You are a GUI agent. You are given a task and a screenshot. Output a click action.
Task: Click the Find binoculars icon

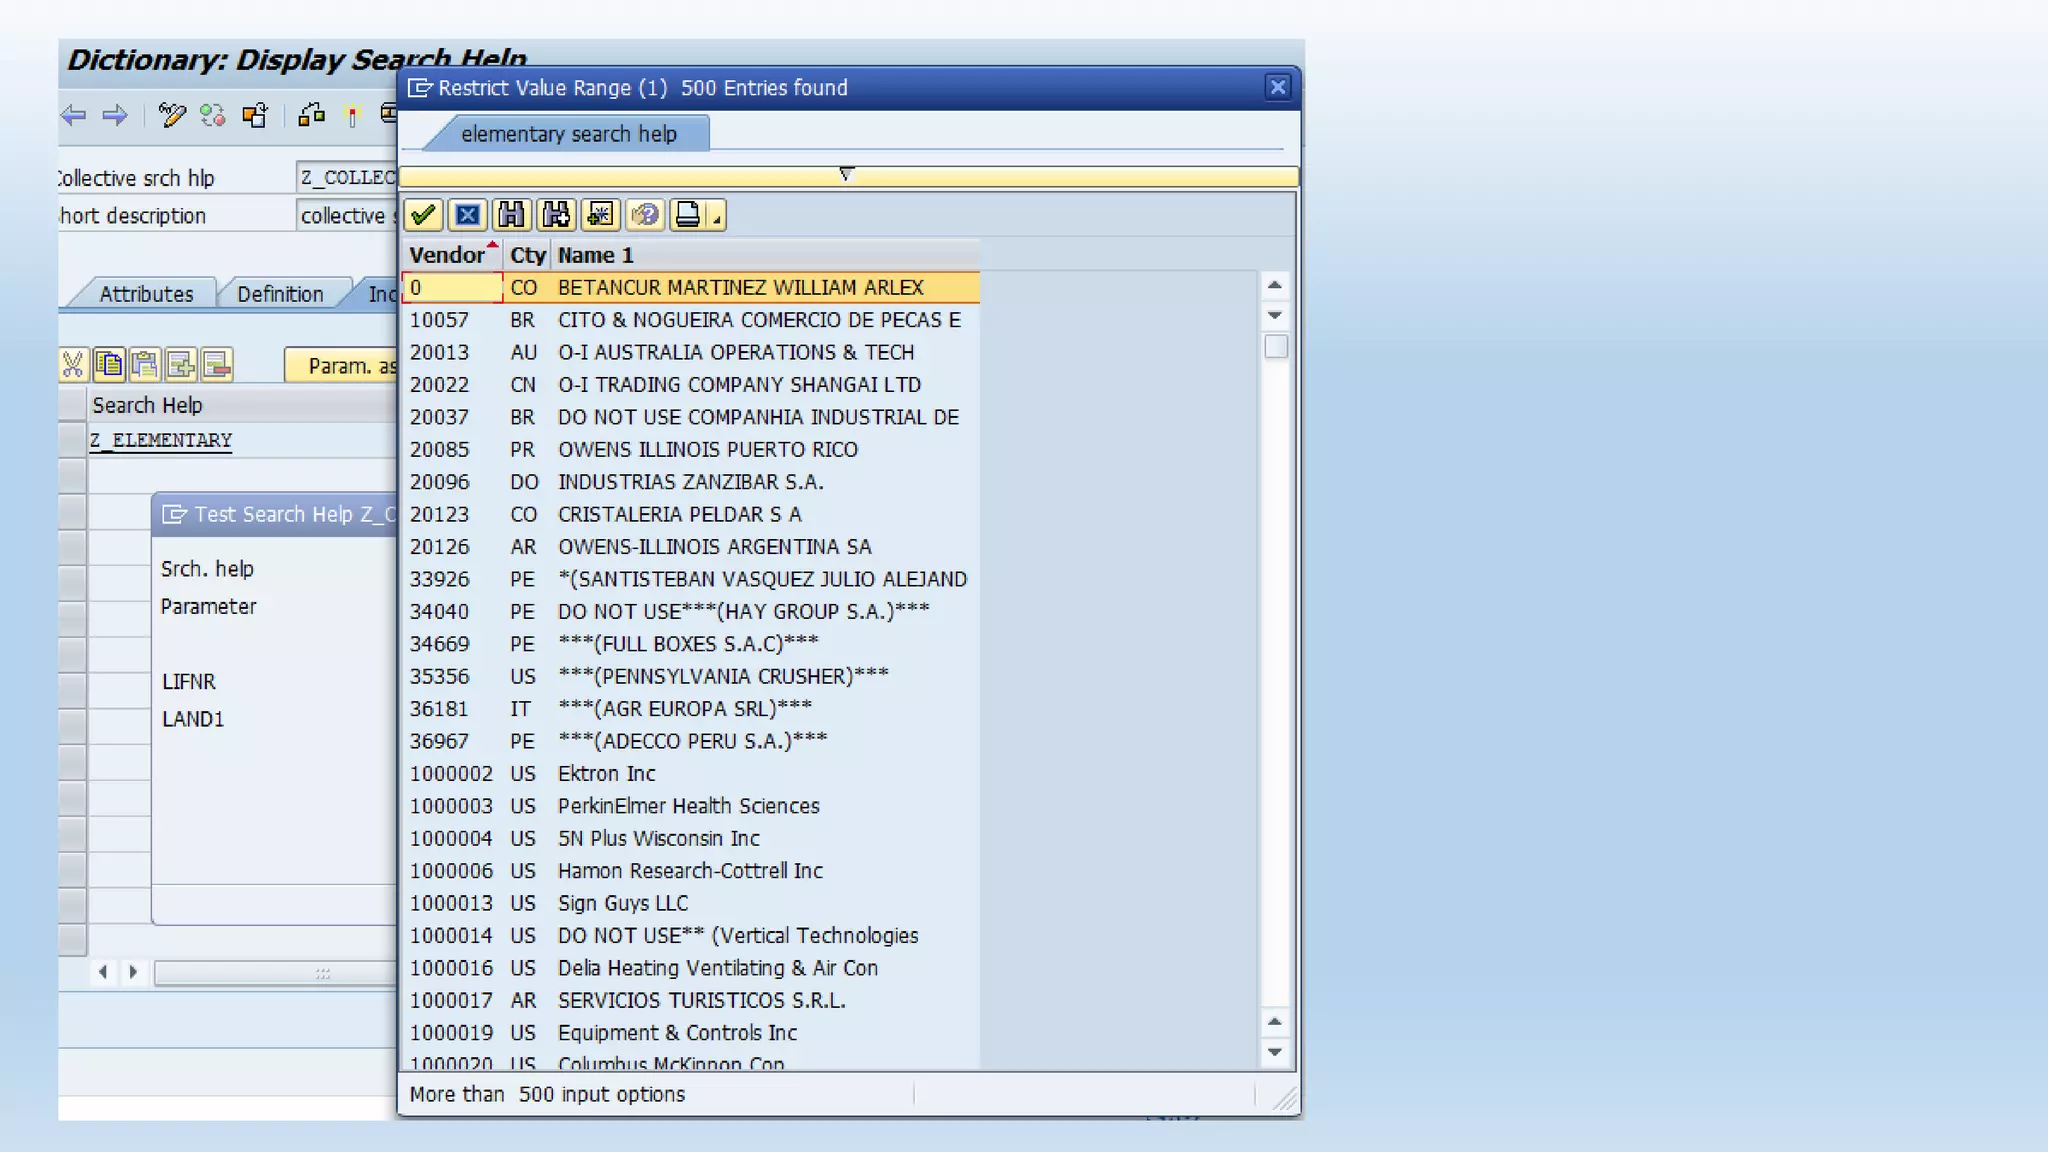tap(511, 215)
